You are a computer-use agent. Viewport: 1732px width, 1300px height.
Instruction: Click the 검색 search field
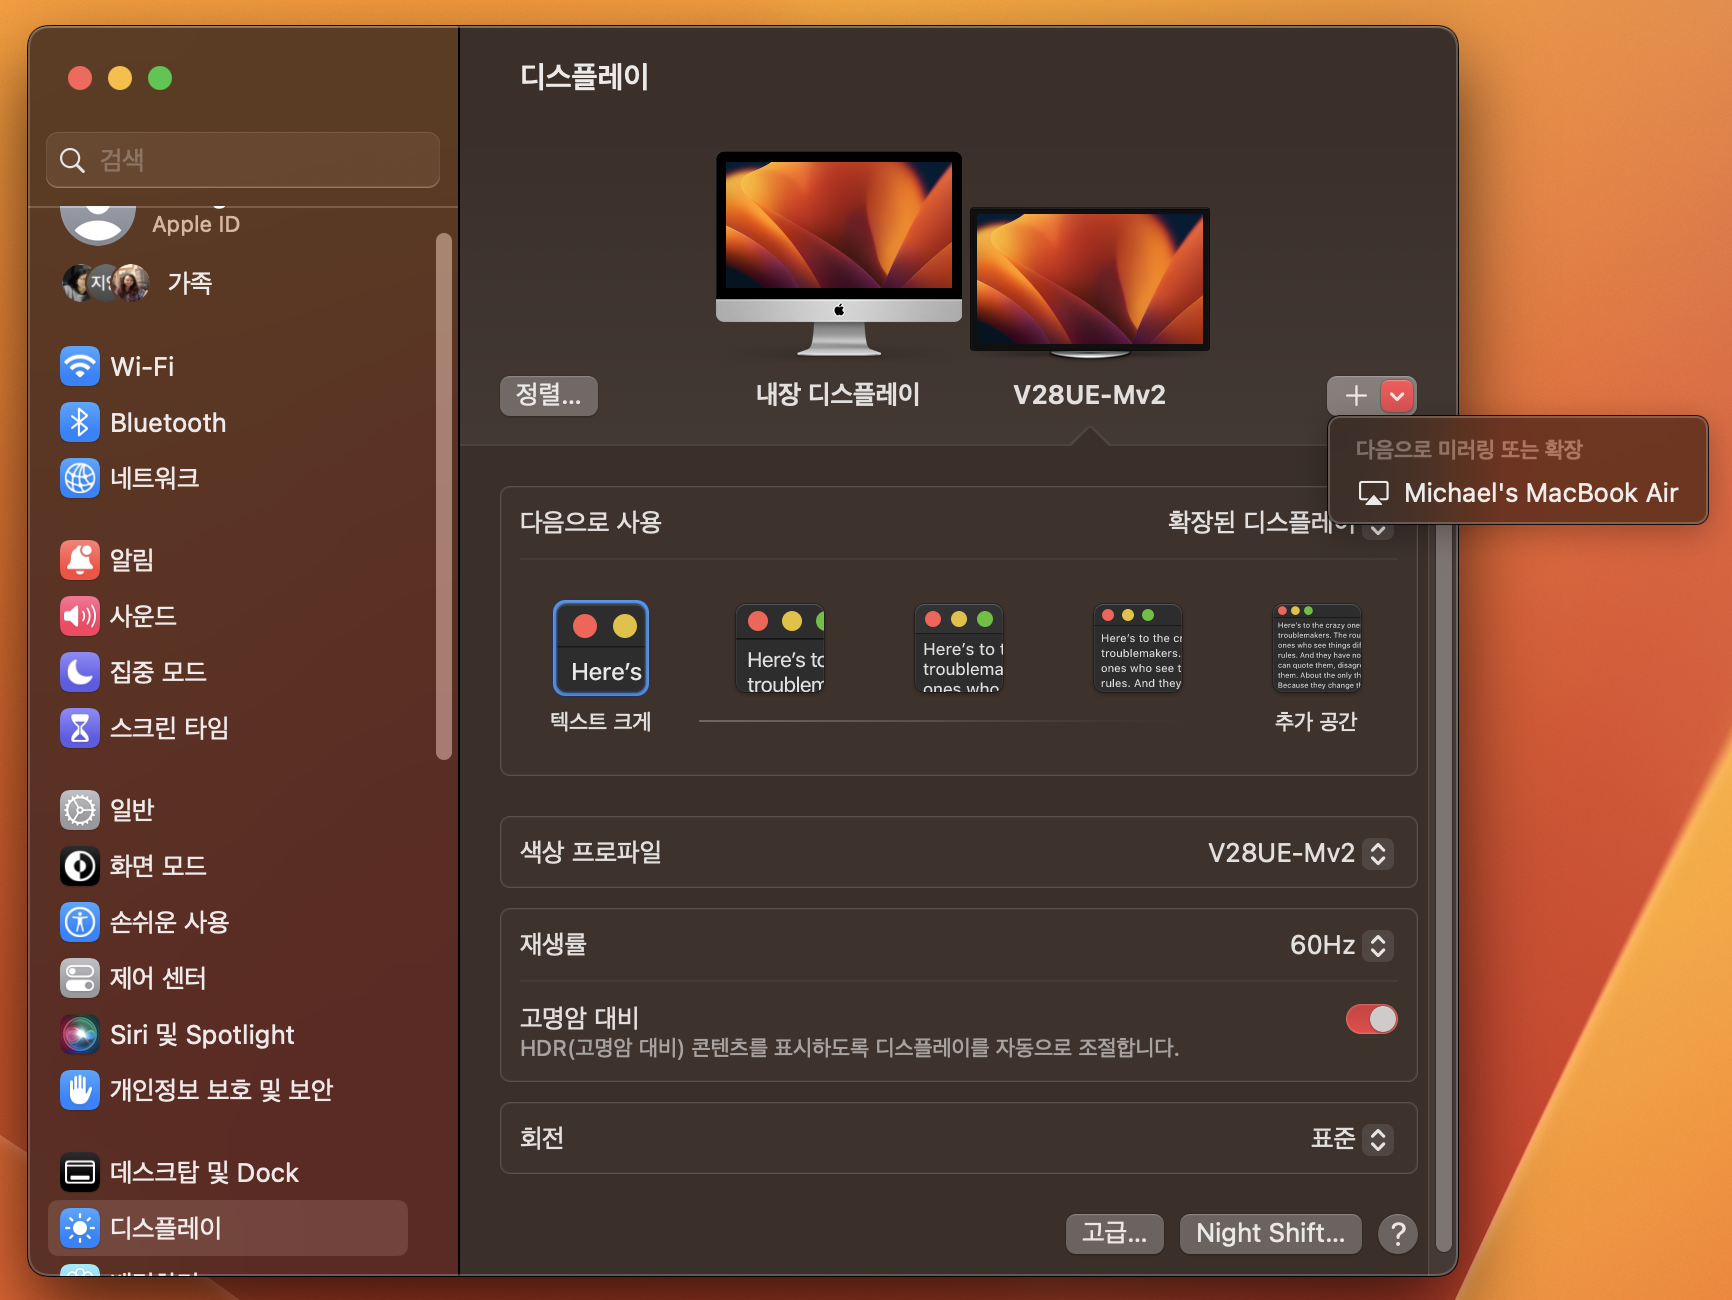pos(242,159)
